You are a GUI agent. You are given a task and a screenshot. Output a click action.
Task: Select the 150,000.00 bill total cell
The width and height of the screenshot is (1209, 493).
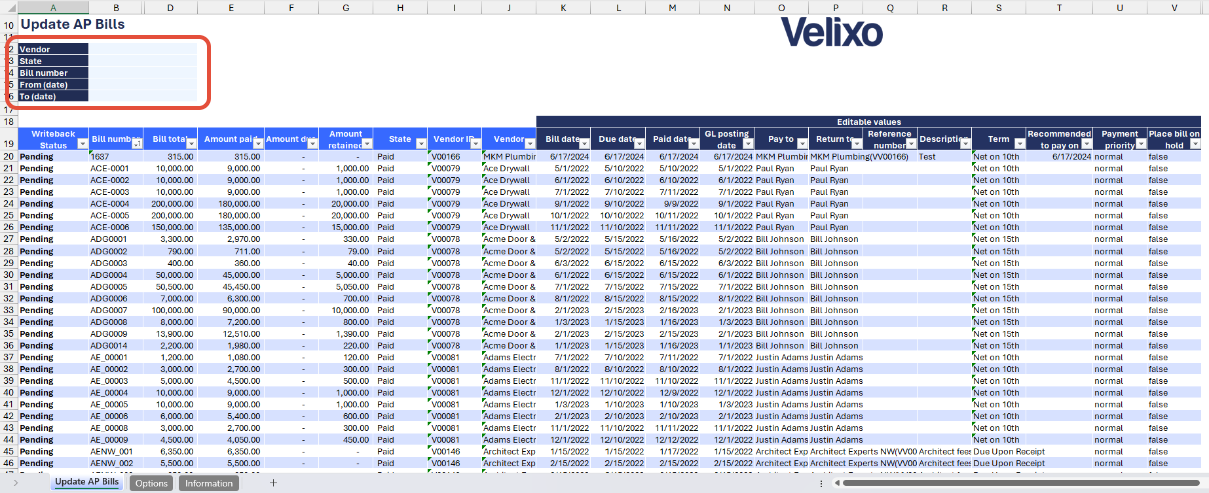coord(171,227)
